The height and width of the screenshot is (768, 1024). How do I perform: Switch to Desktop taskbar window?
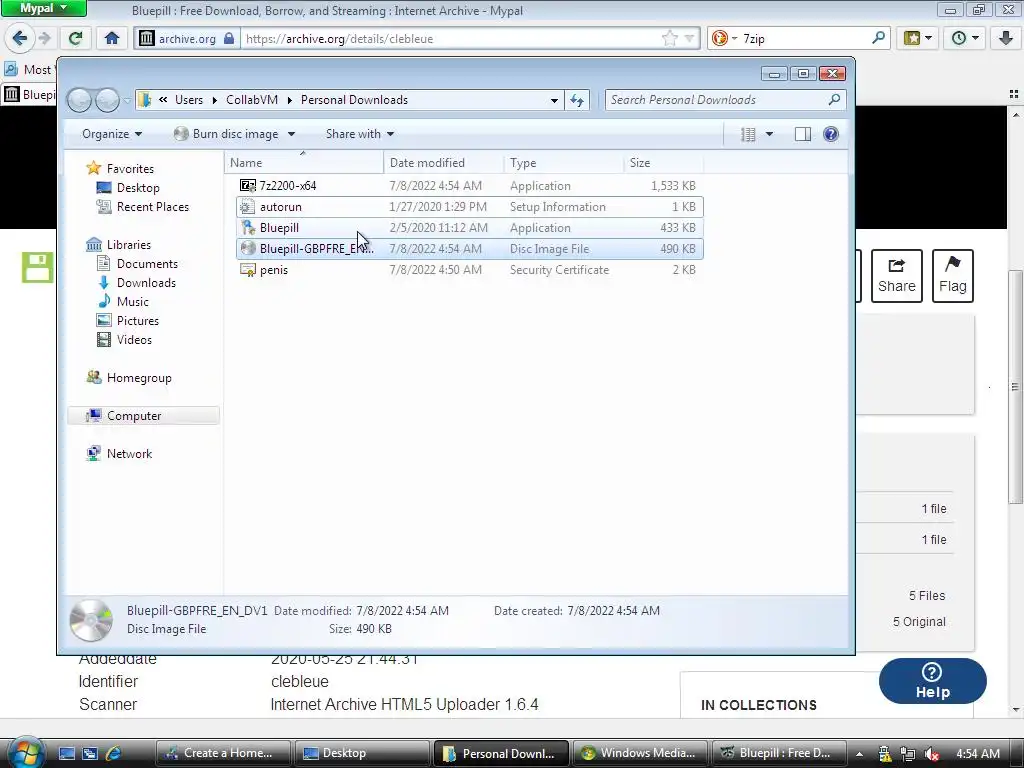pos(361,753)
